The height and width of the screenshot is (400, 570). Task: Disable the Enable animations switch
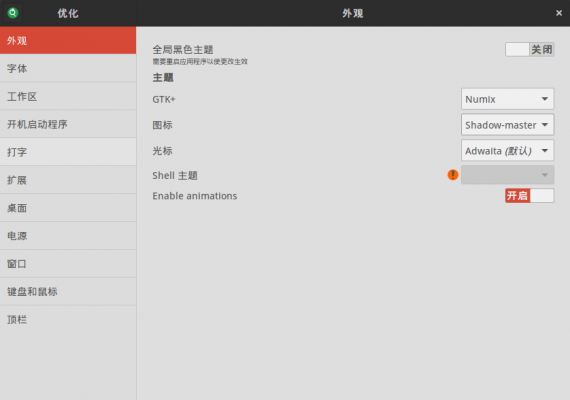tap(529, 196)
